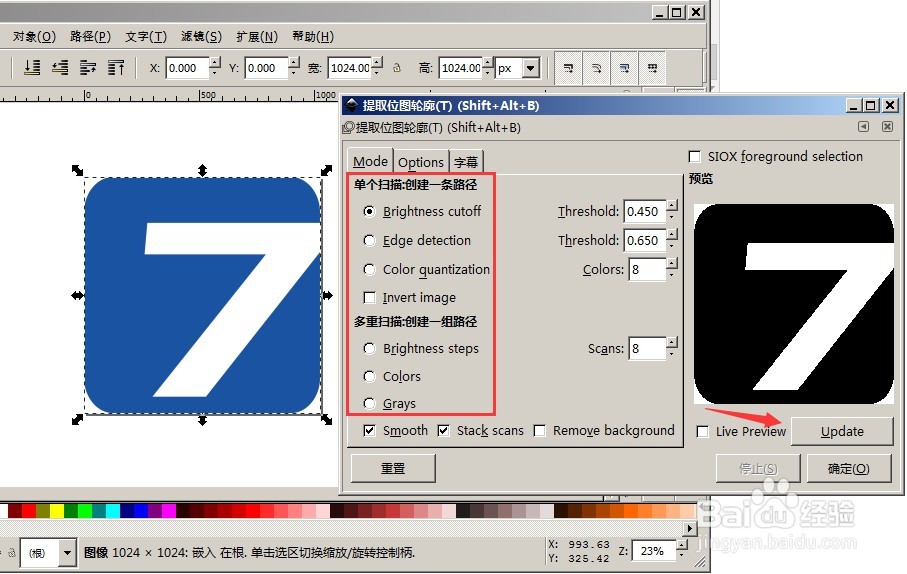Increase Scans count stepper
This screenshot has width=907, height=574.
pos(672,343)
